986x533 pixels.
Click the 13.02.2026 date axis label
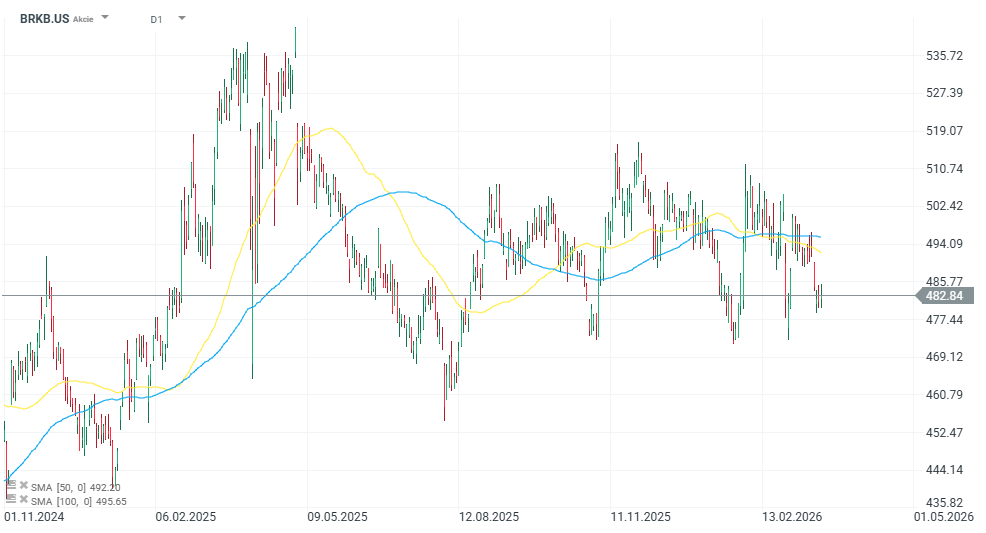coord(792,517)
